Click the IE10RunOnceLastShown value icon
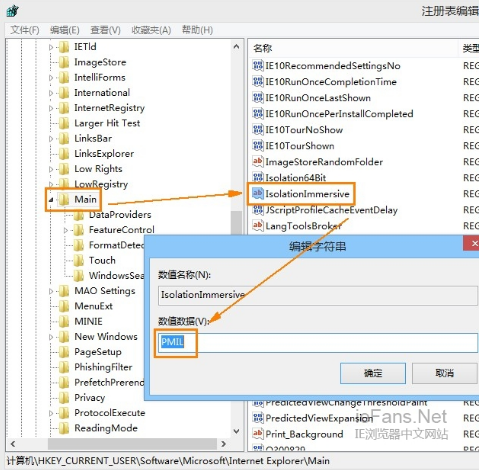Viewport: 483px width, 470px height. [x=258, y=98]
